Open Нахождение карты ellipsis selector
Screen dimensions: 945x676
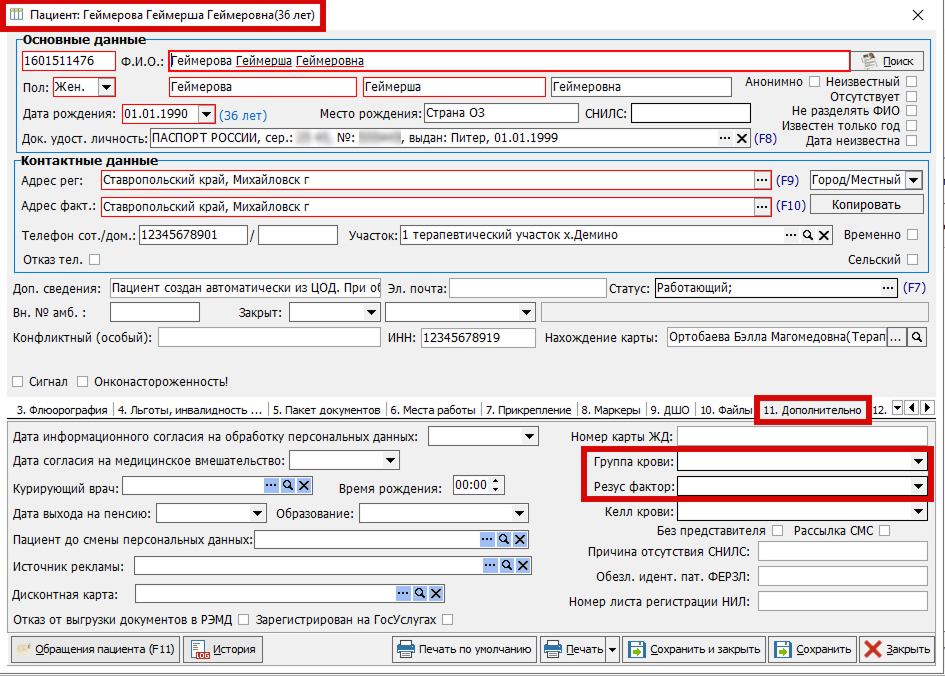click(896, 337)
